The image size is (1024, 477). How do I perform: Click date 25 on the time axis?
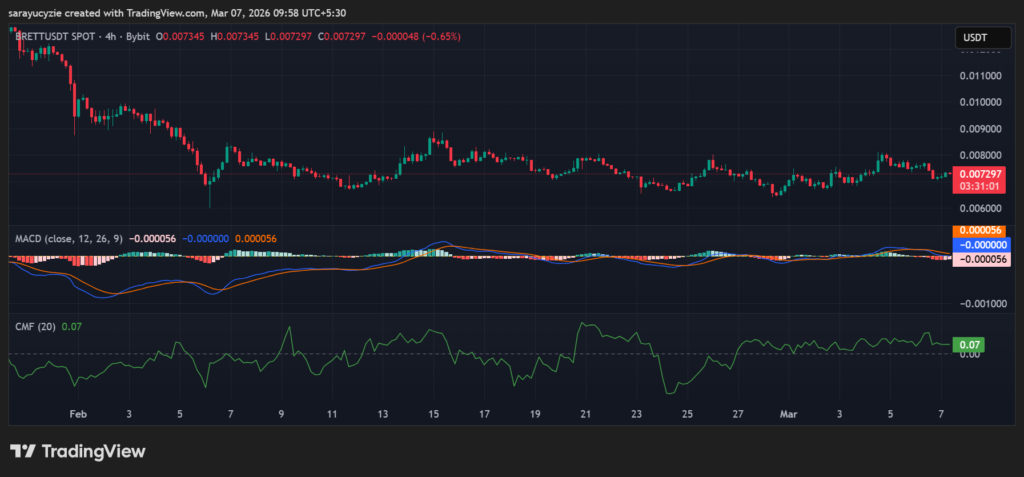click(687, 412)
